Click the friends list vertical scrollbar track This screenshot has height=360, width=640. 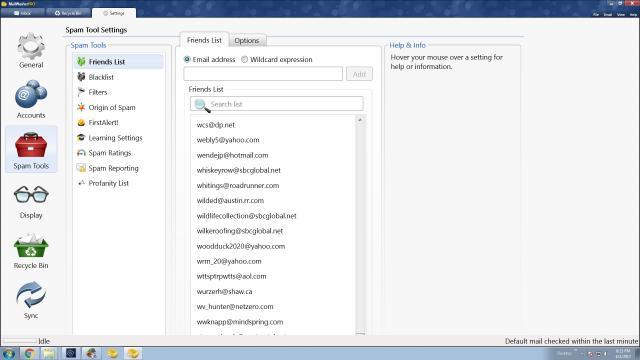(x=360, y=229)
